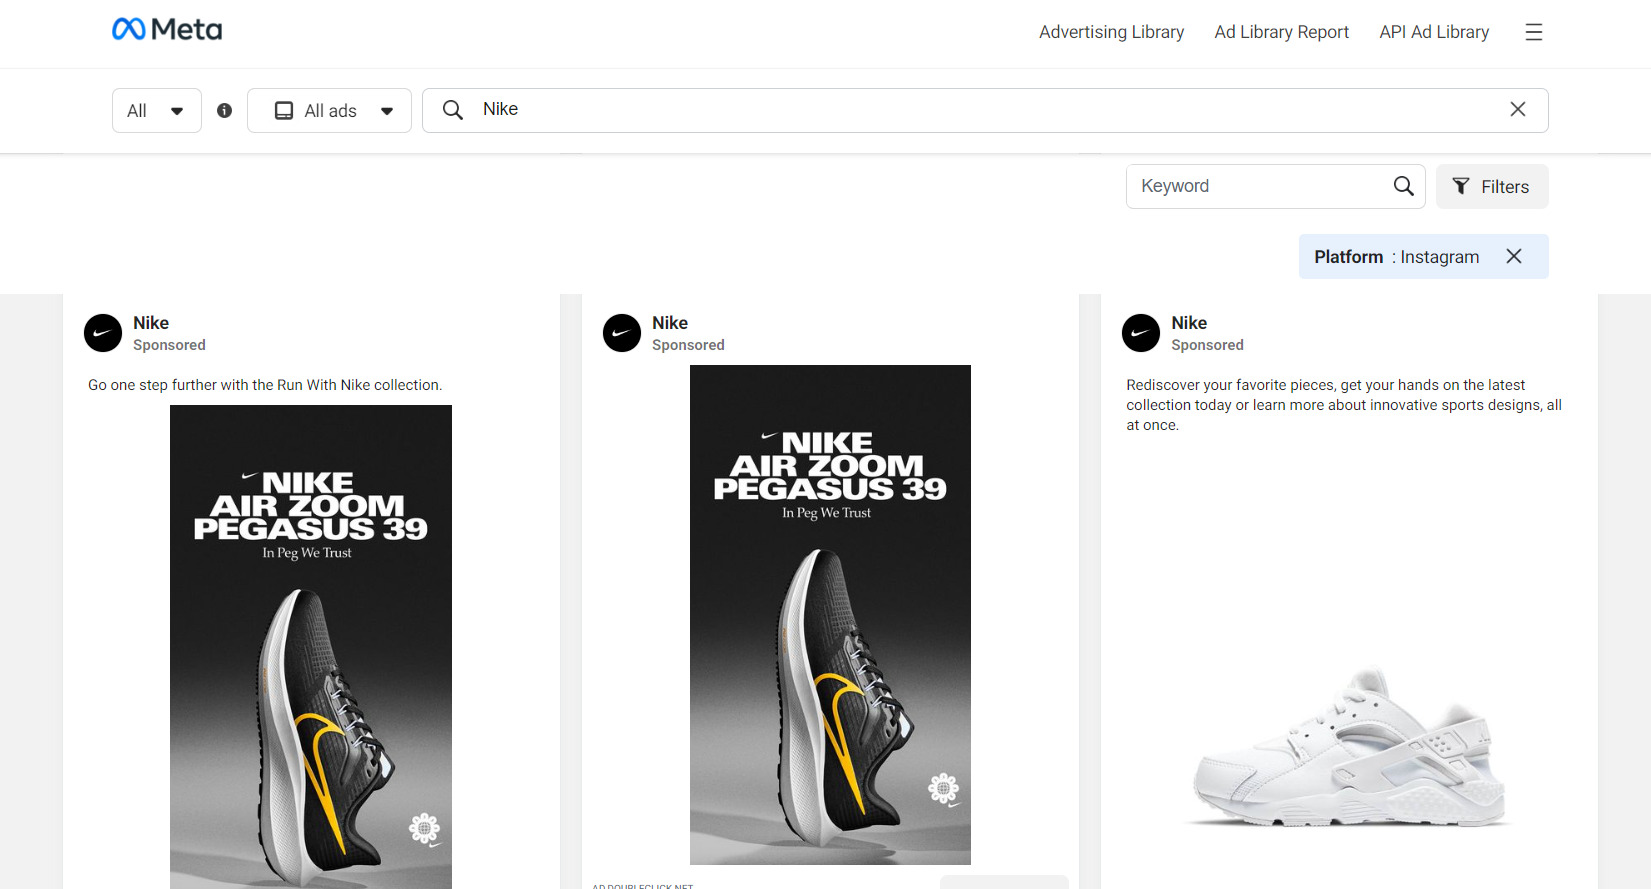
Task: Open Advertising Library page
Action: tap(1111, 32)
